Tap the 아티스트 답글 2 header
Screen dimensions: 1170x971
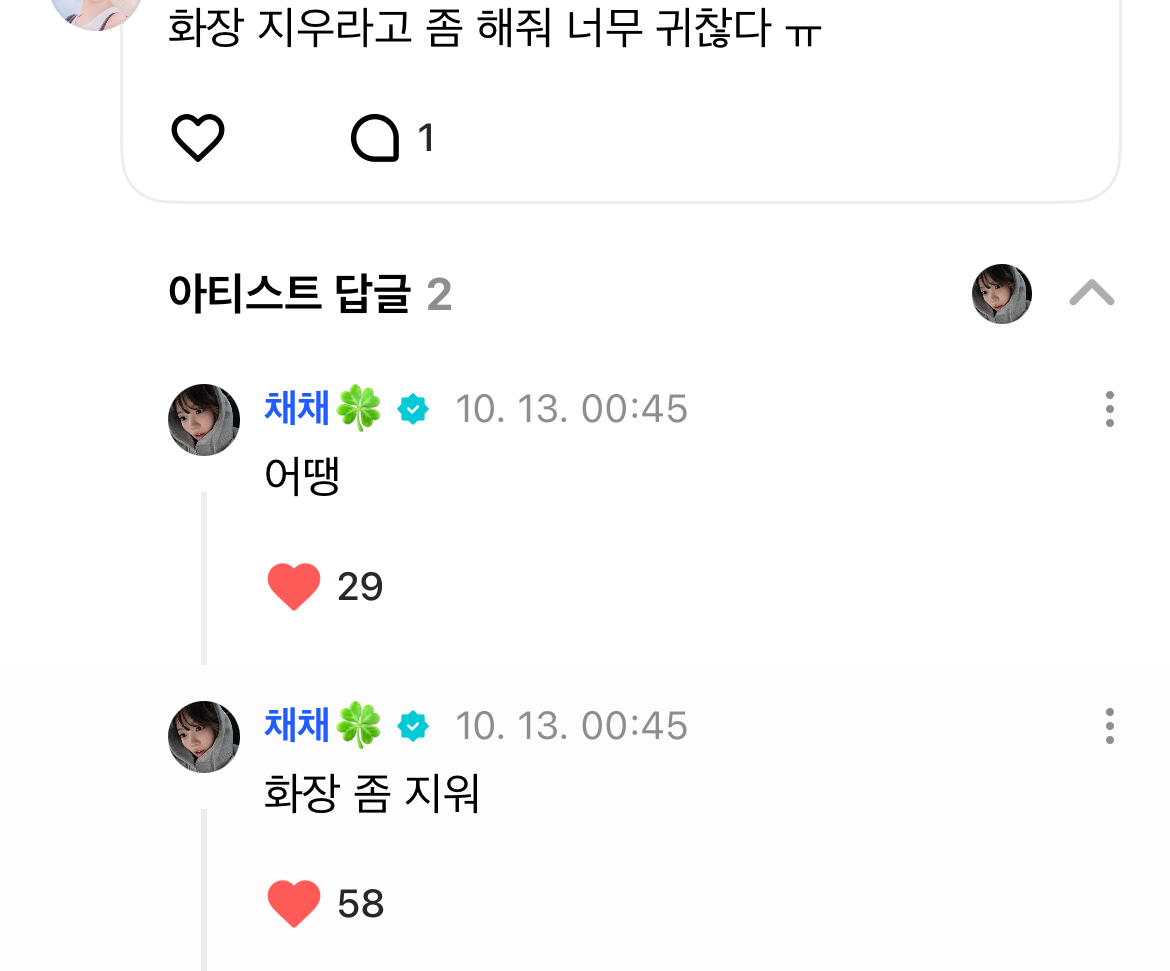tap(310, 295)
